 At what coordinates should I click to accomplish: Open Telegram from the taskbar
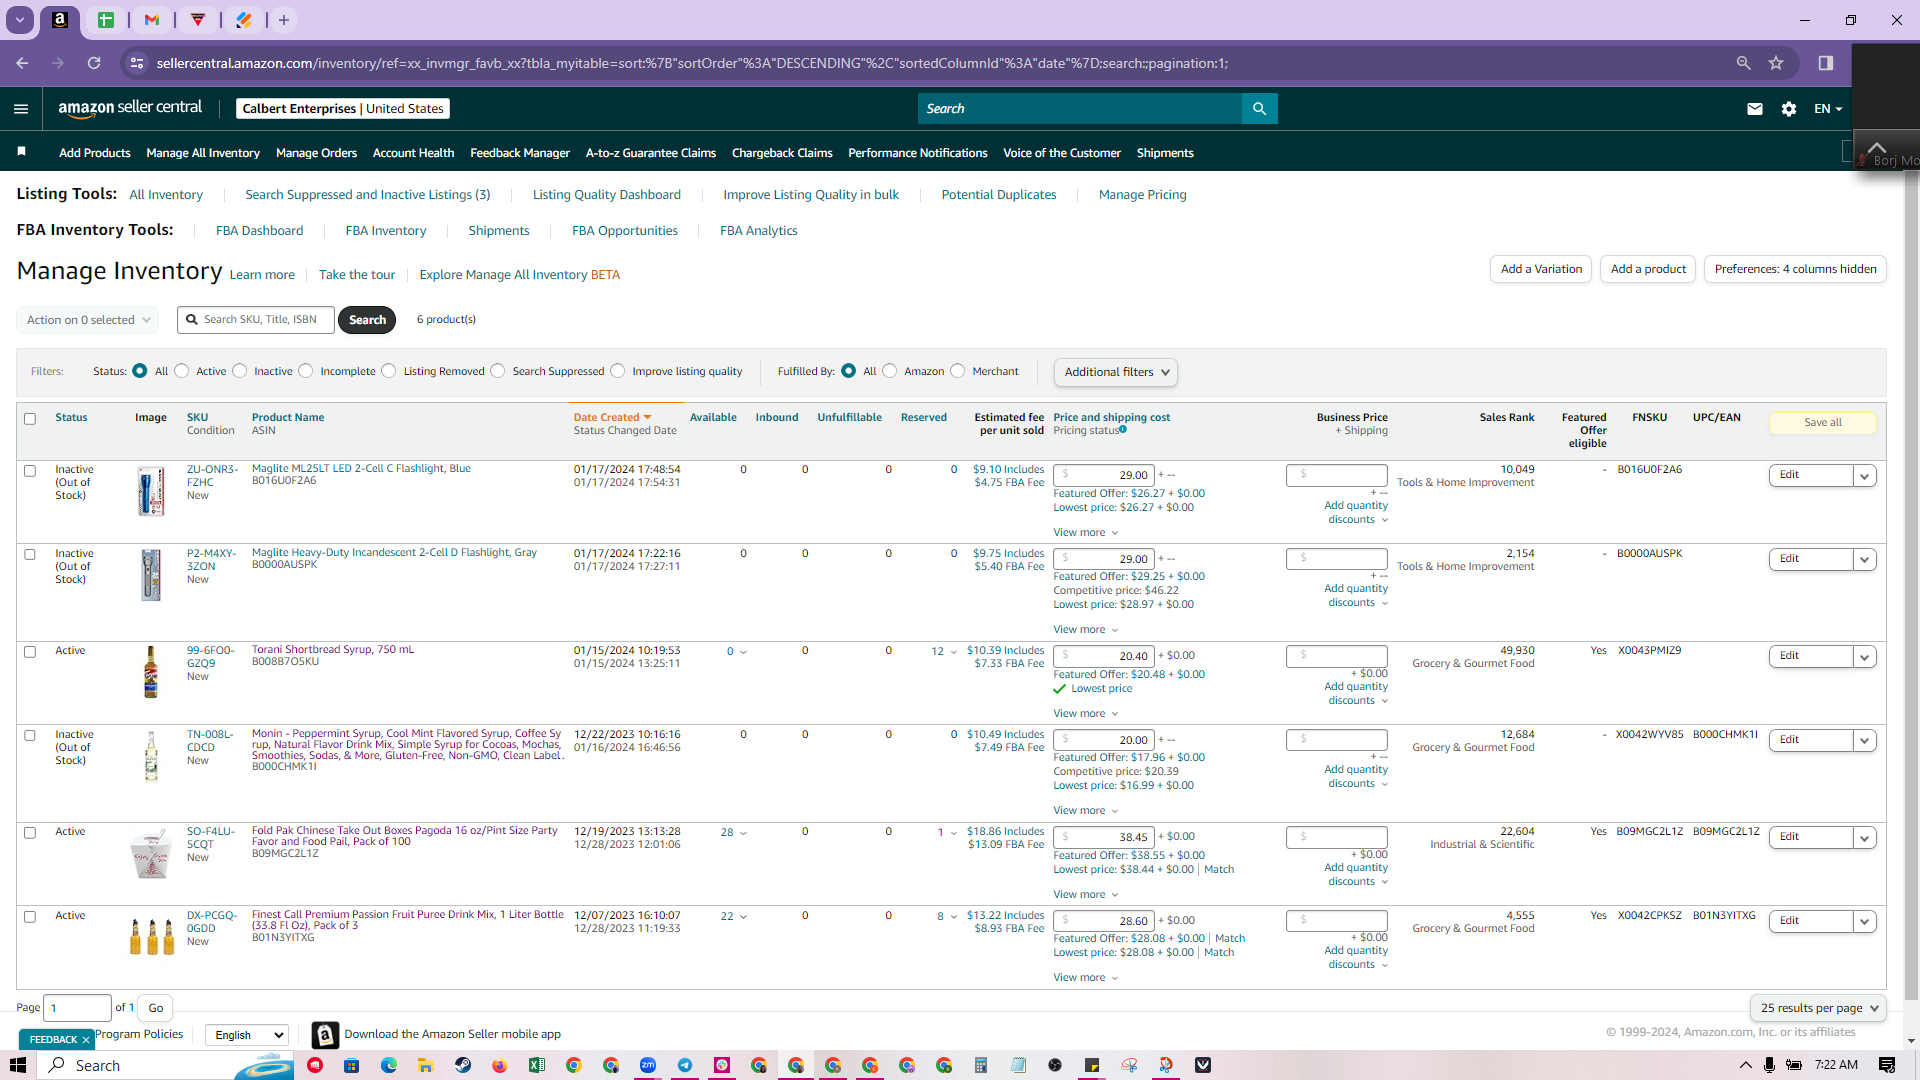click(x=685, y=1065)
